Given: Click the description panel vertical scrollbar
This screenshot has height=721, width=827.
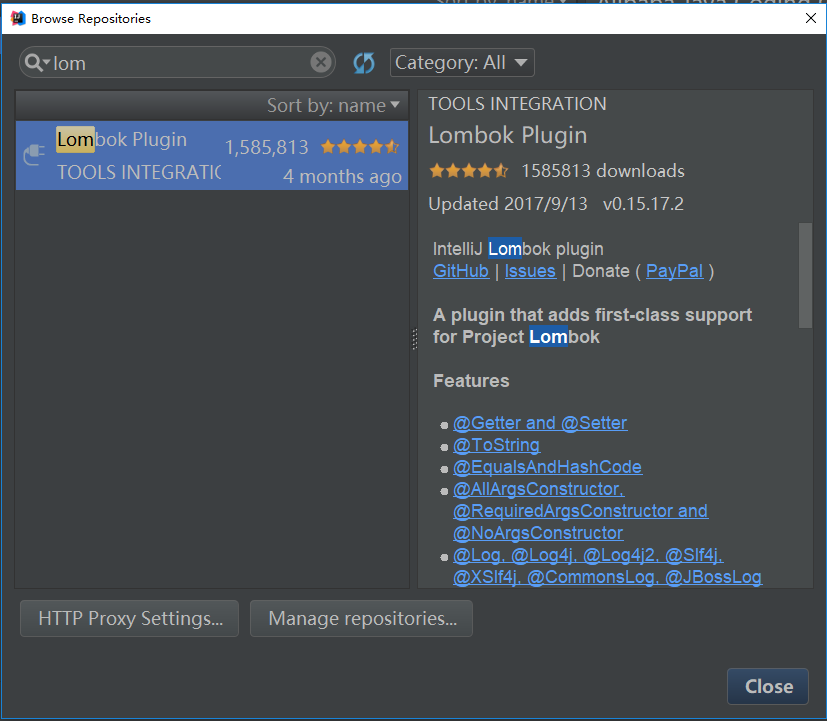Looking at the screenshot, I should 805,275.
